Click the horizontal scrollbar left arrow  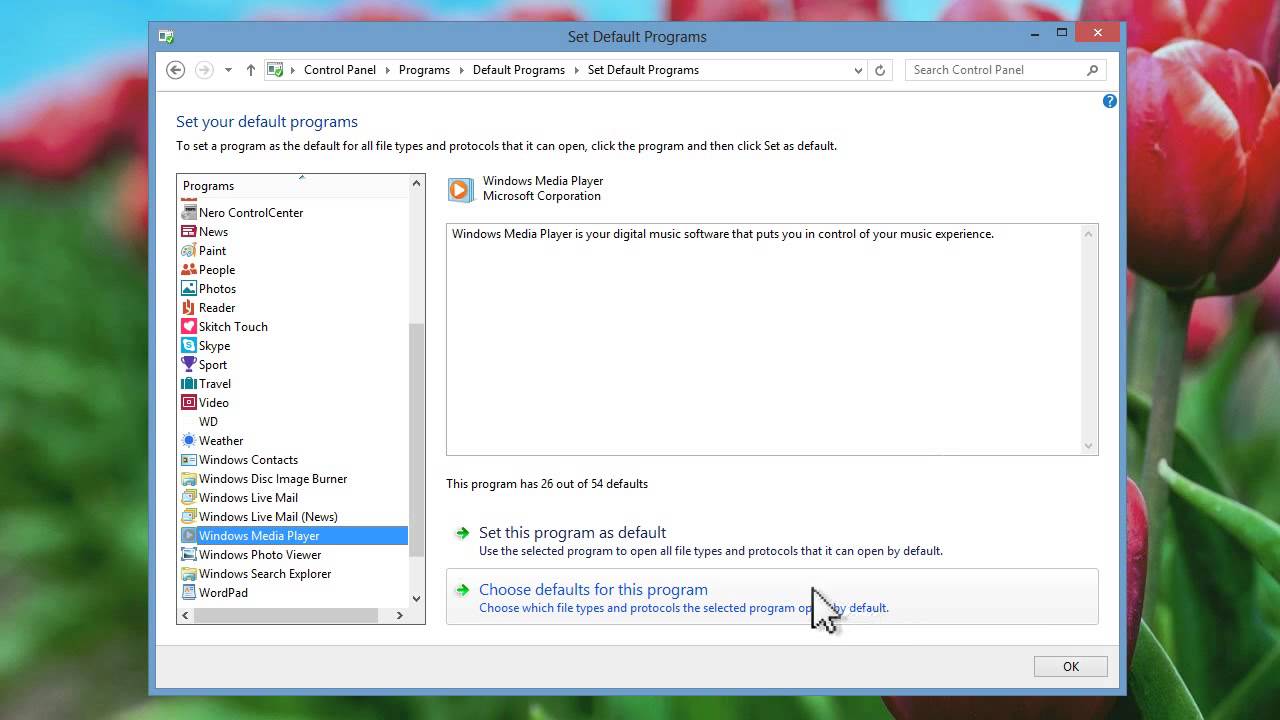[x=186, y=615]
